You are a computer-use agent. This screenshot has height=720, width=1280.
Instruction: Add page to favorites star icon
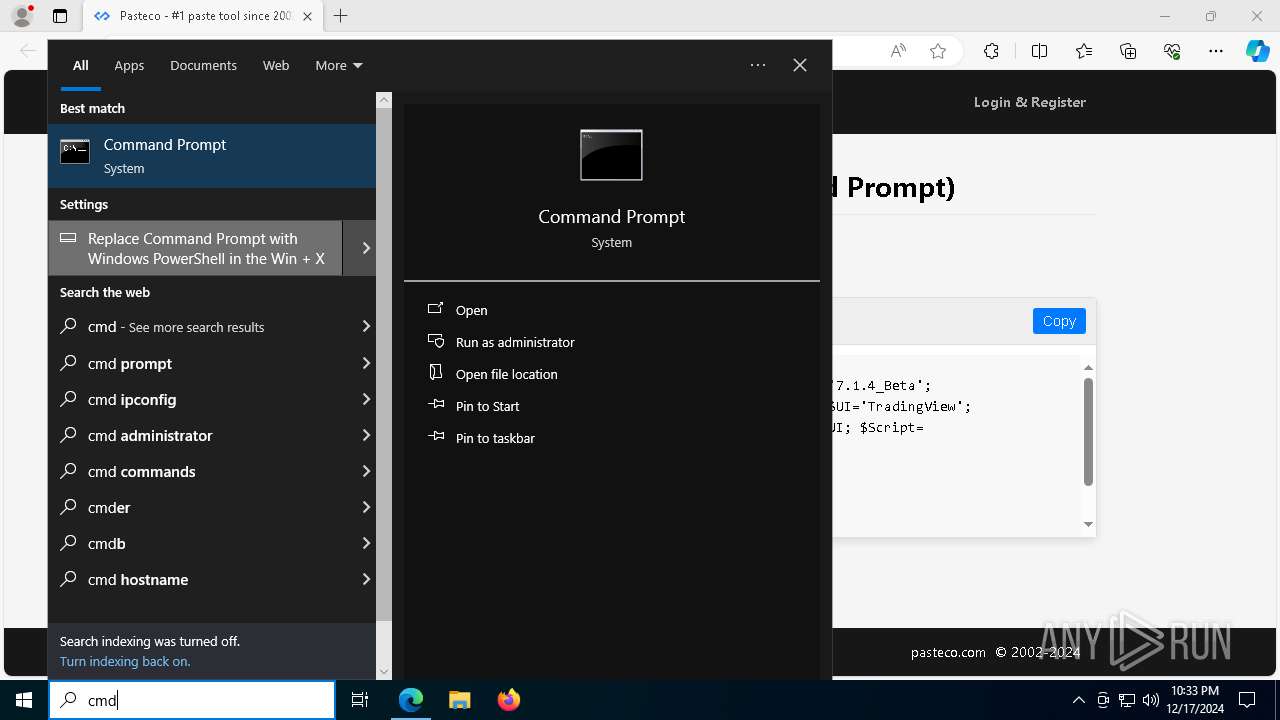(938, 51)
